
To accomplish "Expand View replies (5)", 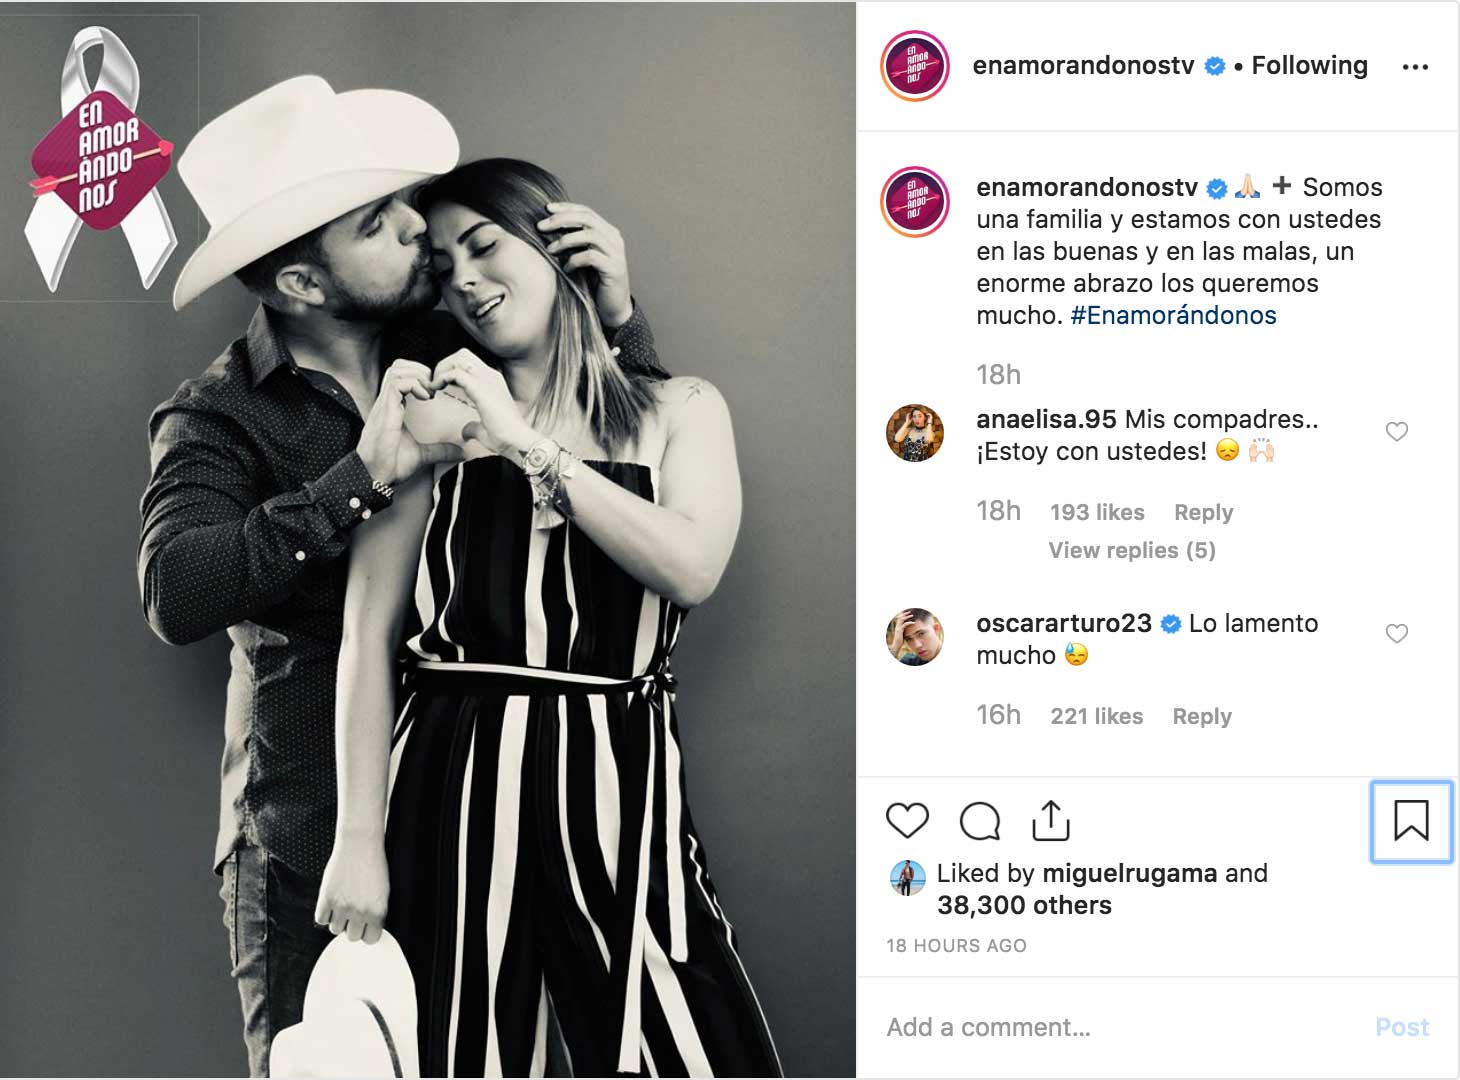I will pos(1132,551).
